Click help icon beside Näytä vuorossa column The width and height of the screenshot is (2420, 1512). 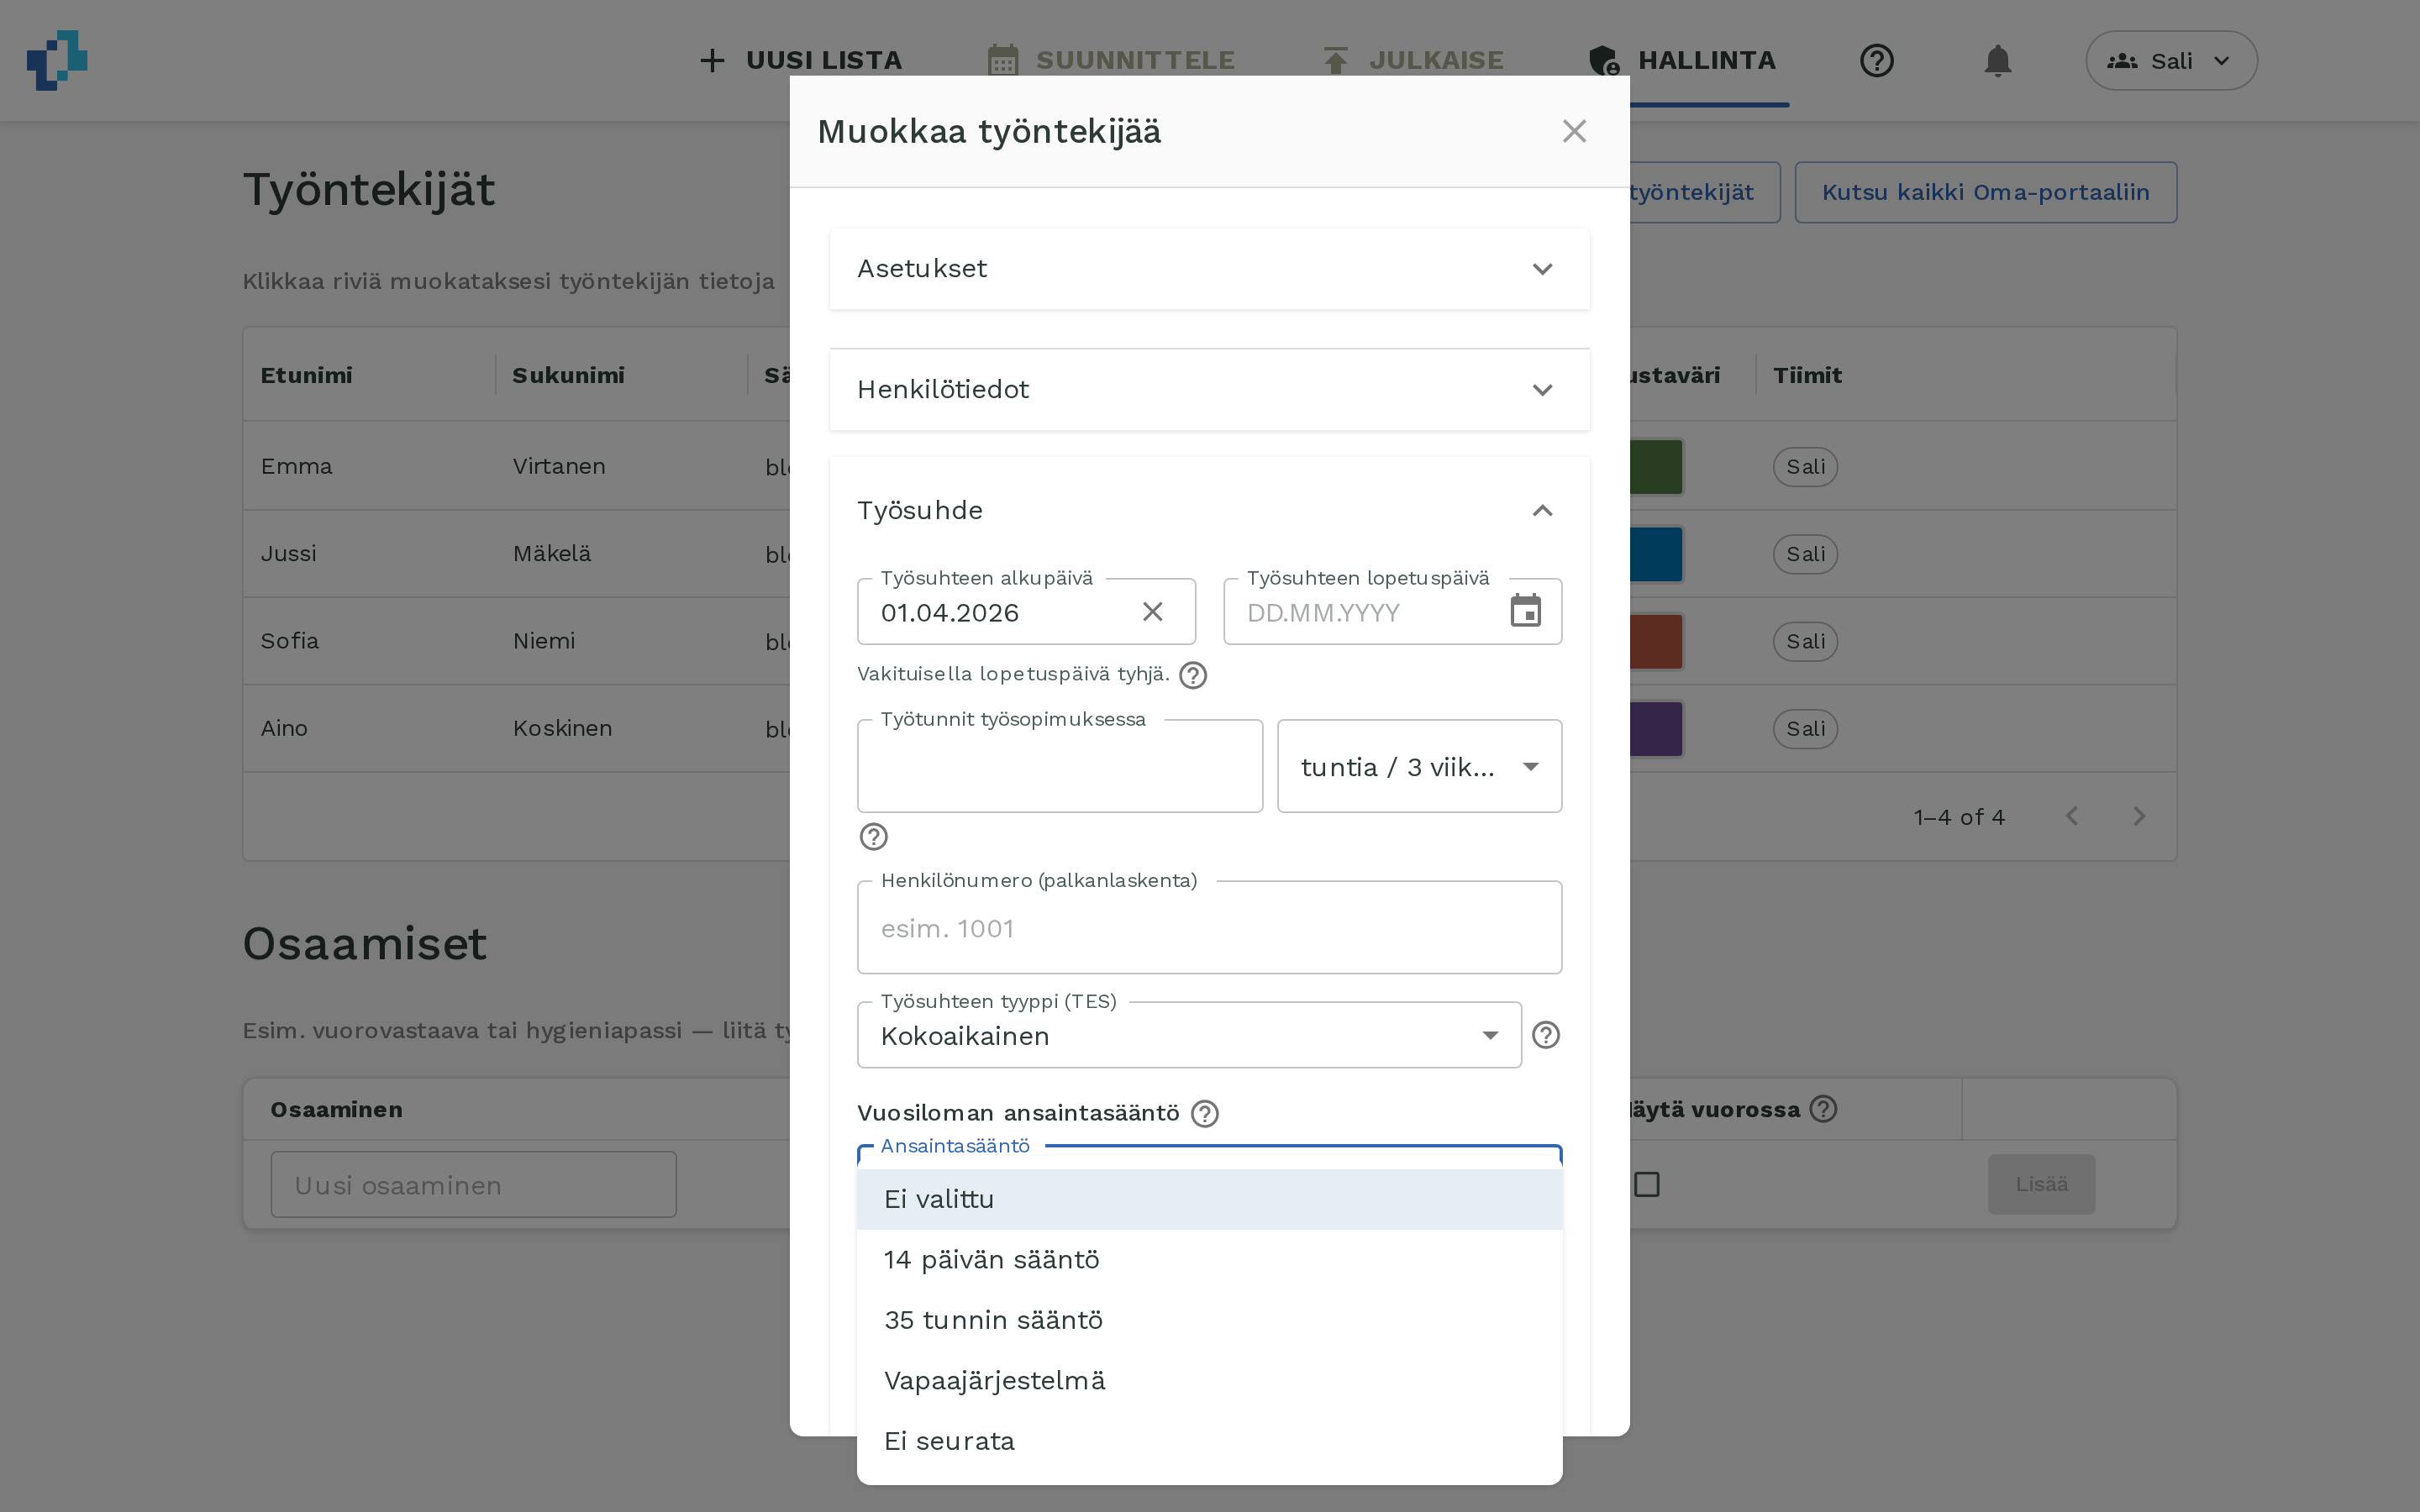[1823, 1109]
